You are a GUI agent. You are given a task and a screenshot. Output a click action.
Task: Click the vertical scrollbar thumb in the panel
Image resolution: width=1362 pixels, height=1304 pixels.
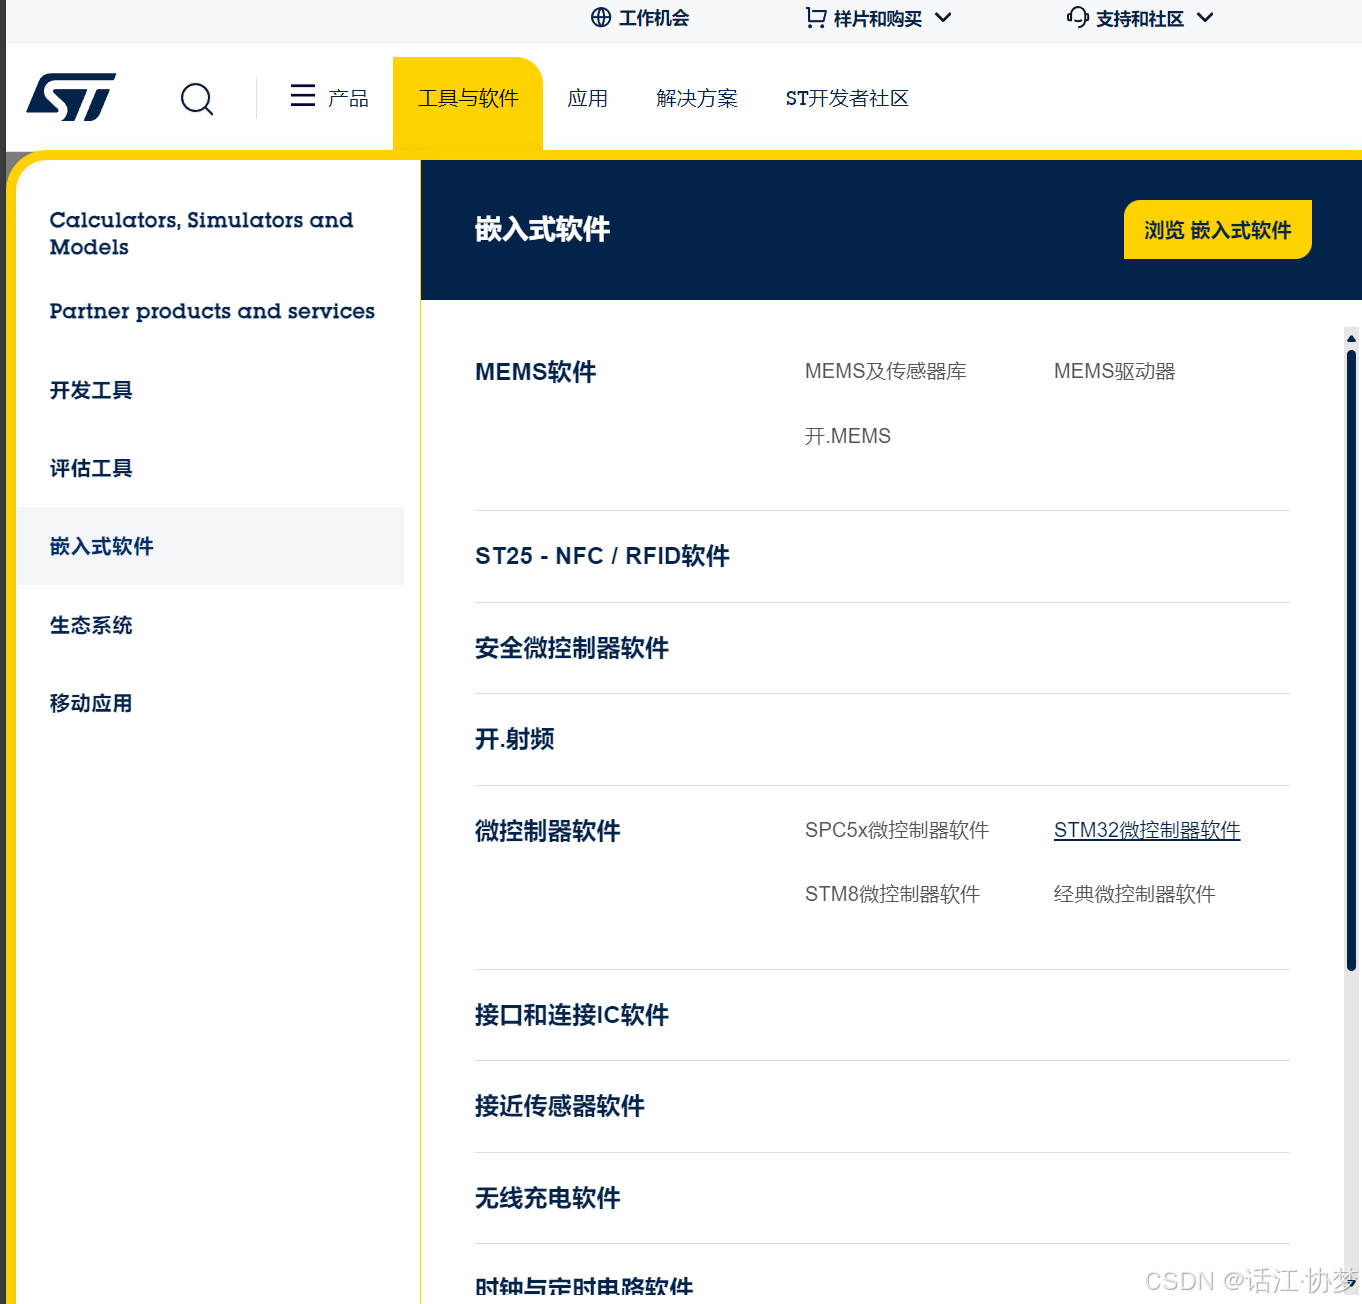1351,660
